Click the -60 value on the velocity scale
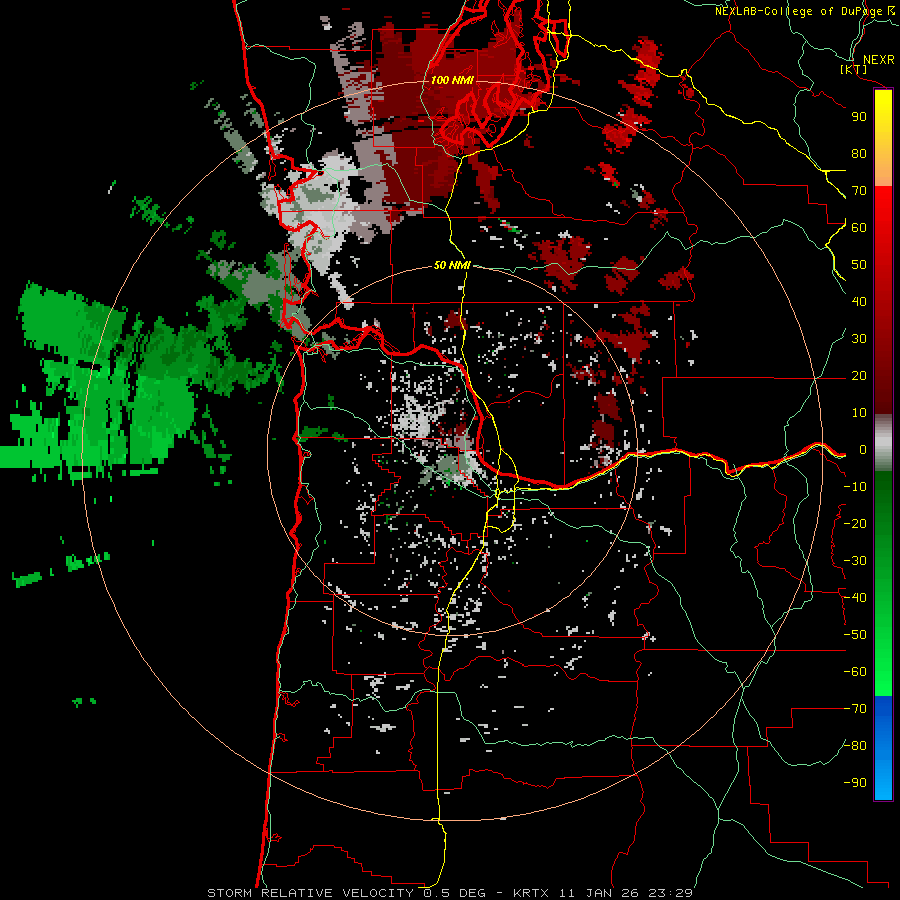 [855, 672]
